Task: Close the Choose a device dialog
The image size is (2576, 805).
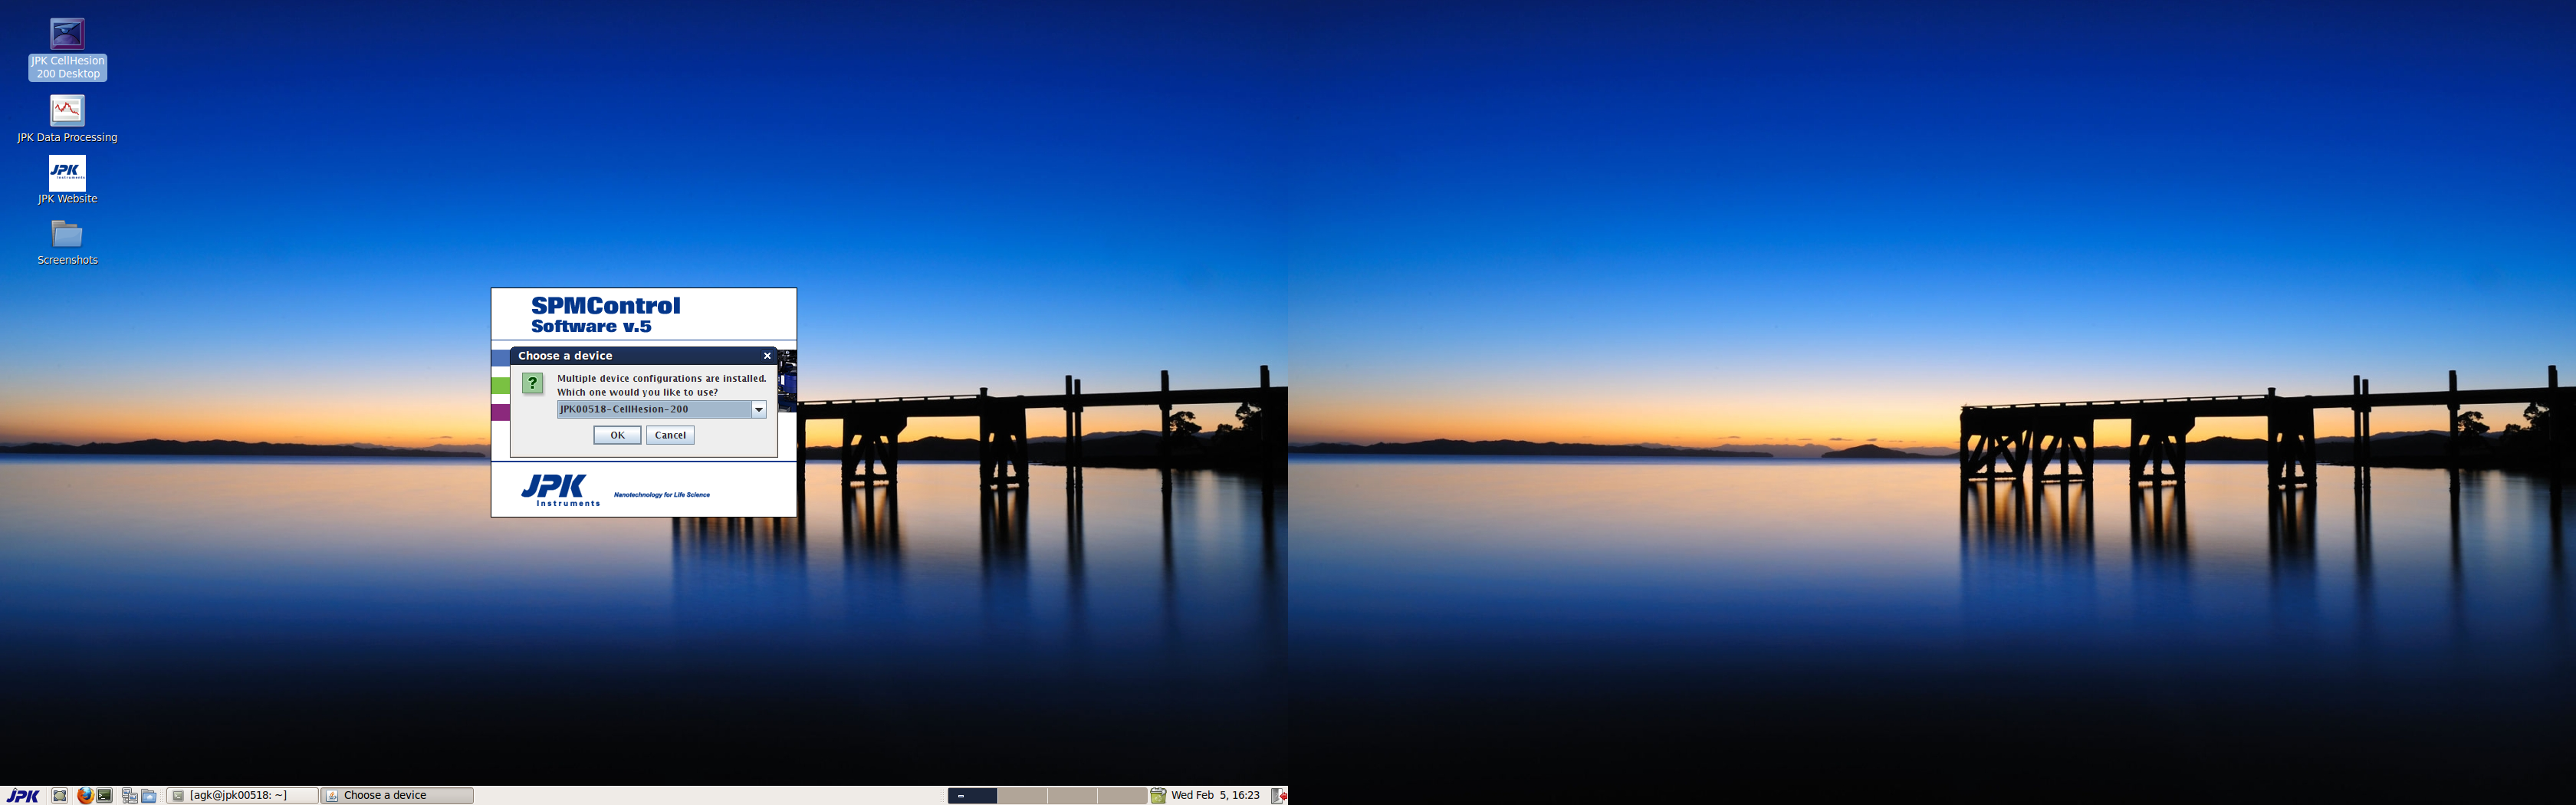Action: [767, 356]
